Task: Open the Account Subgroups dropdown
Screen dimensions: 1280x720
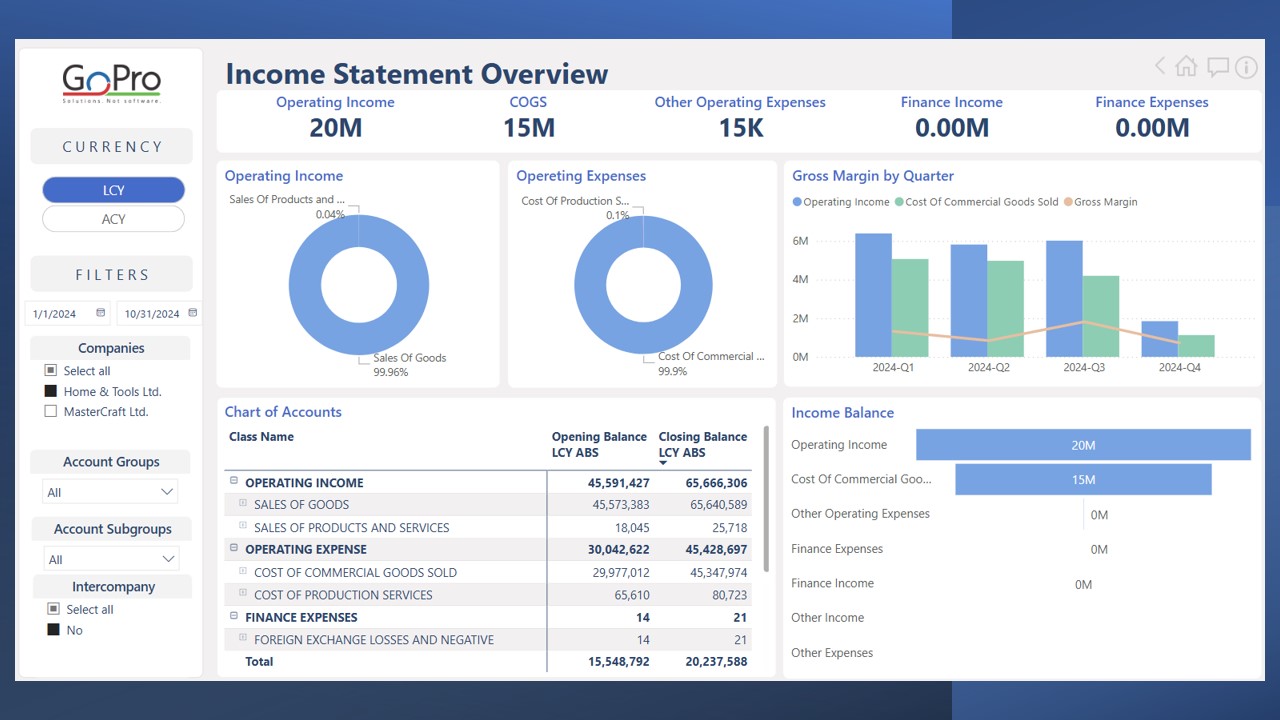Action: 110,559
